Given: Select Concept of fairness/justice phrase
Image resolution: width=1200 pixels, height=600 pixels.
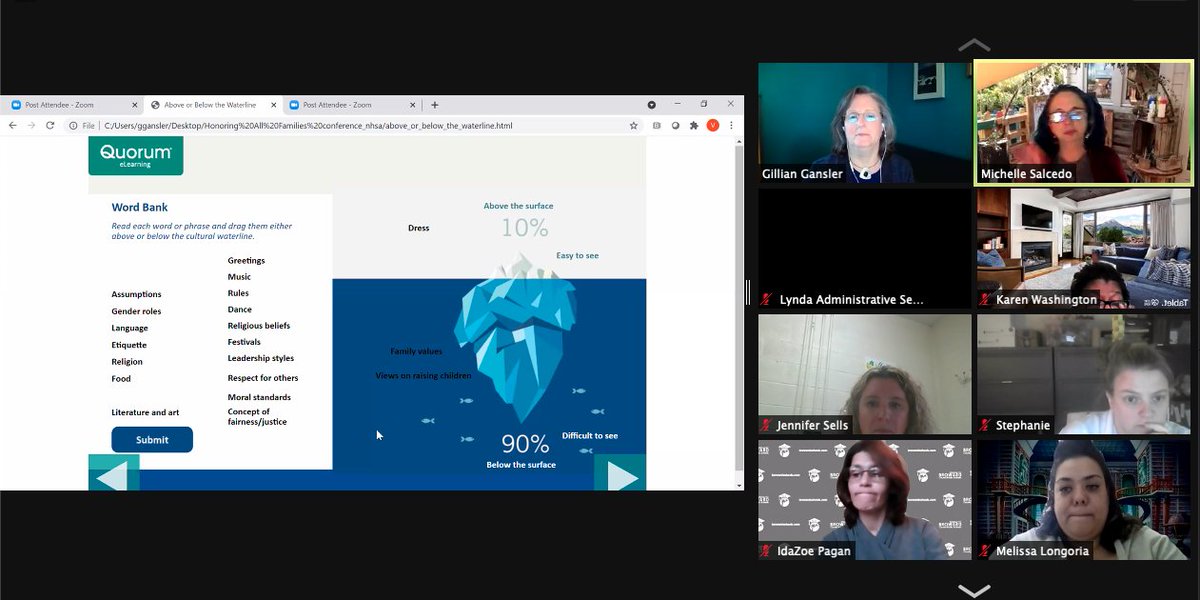Looking at the screenshot, I should tap(257, 417).
